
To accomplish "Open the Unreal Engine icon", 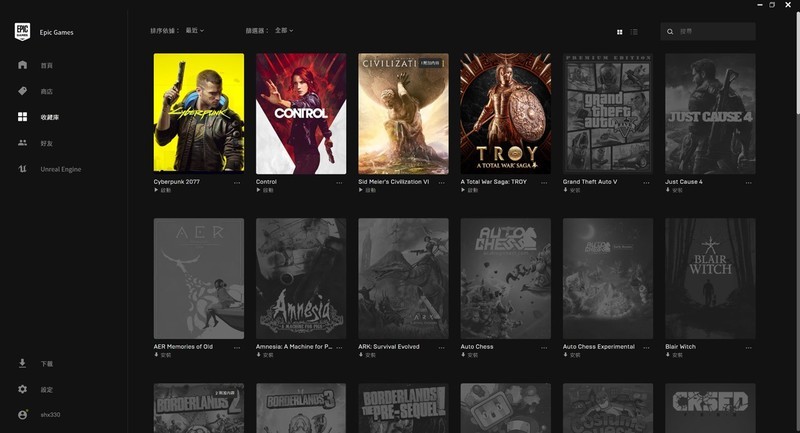I will pos(22,169).
